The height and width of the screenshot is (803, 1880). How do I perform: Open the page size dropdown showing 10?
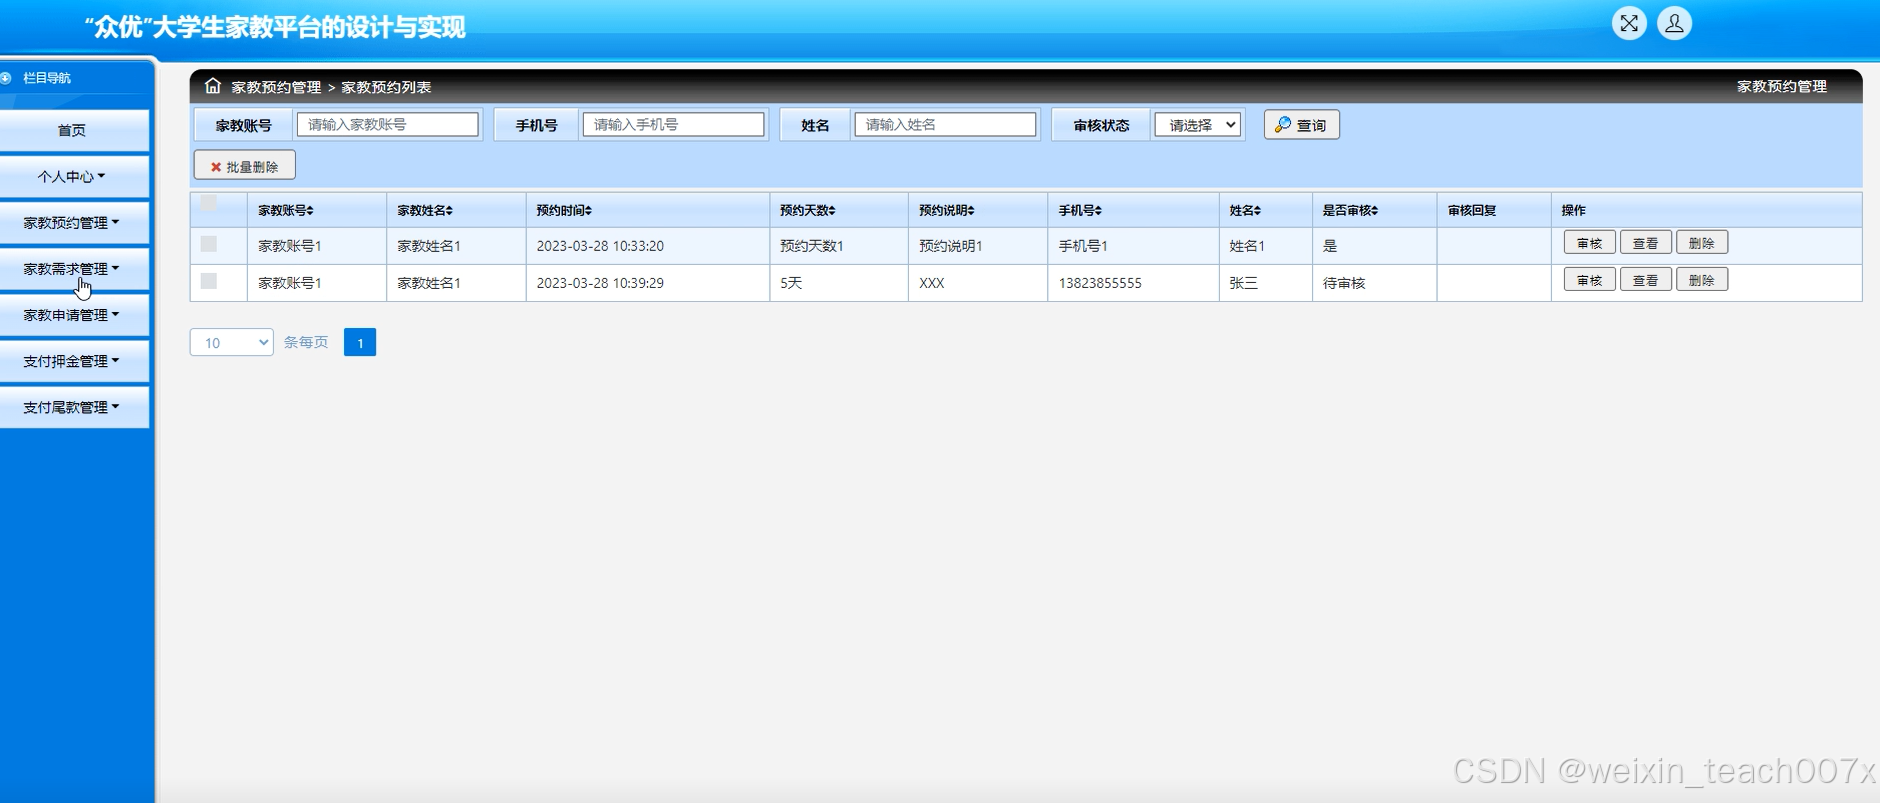(x=231, y=342)
